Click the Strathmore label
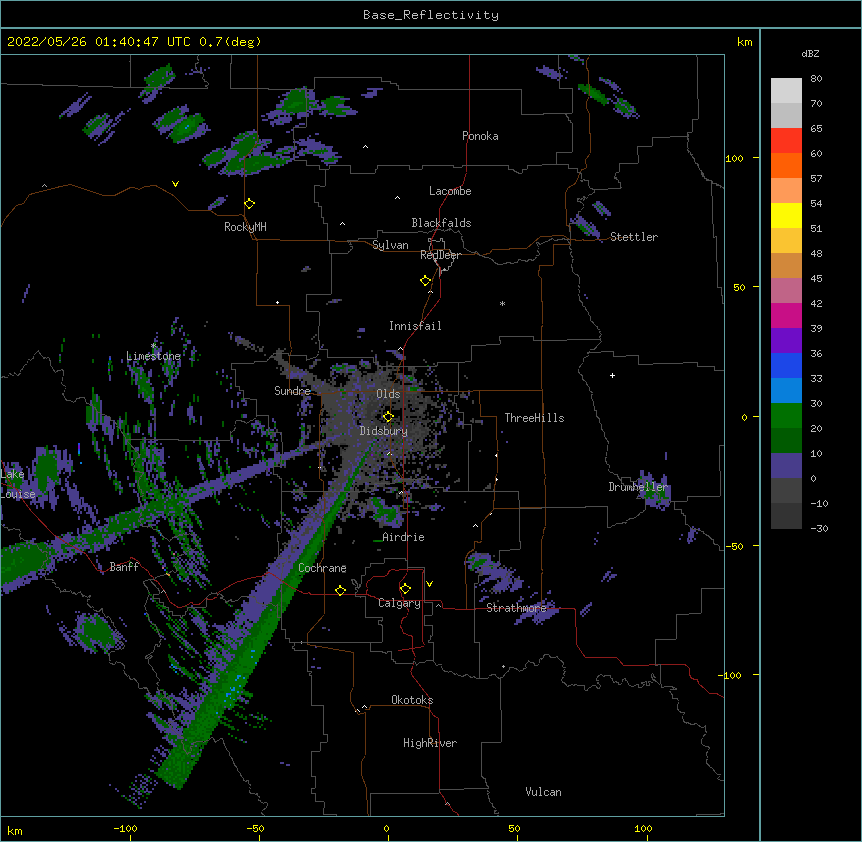The height and width of the screenshot is (842, 862). click(516, 608)
